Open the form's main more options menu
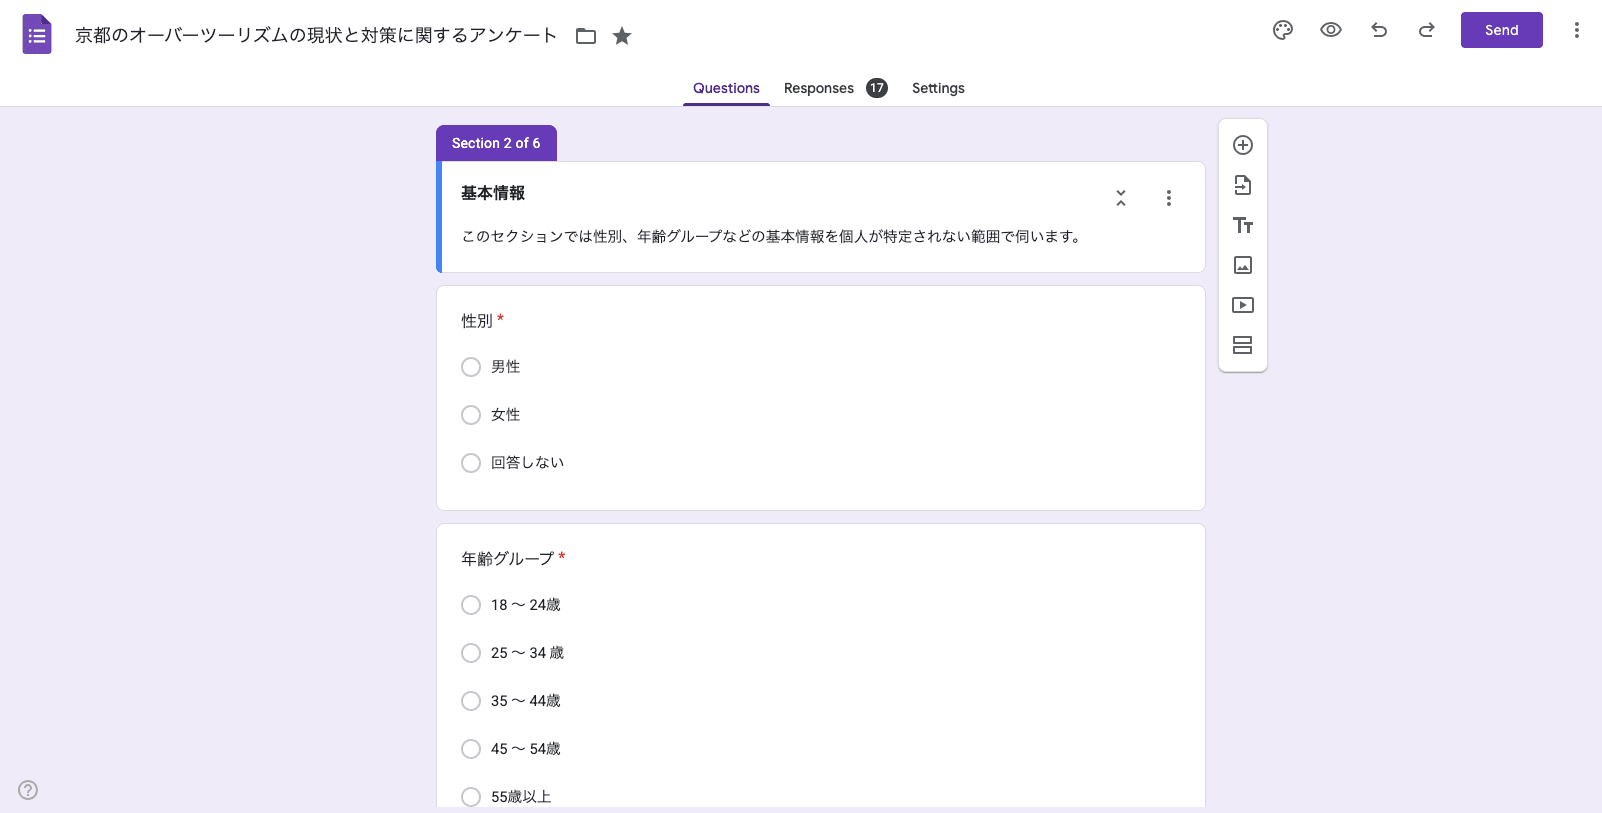This screenshot has width=1602, height=813. pyautogui.click(x=1577, y=30)
